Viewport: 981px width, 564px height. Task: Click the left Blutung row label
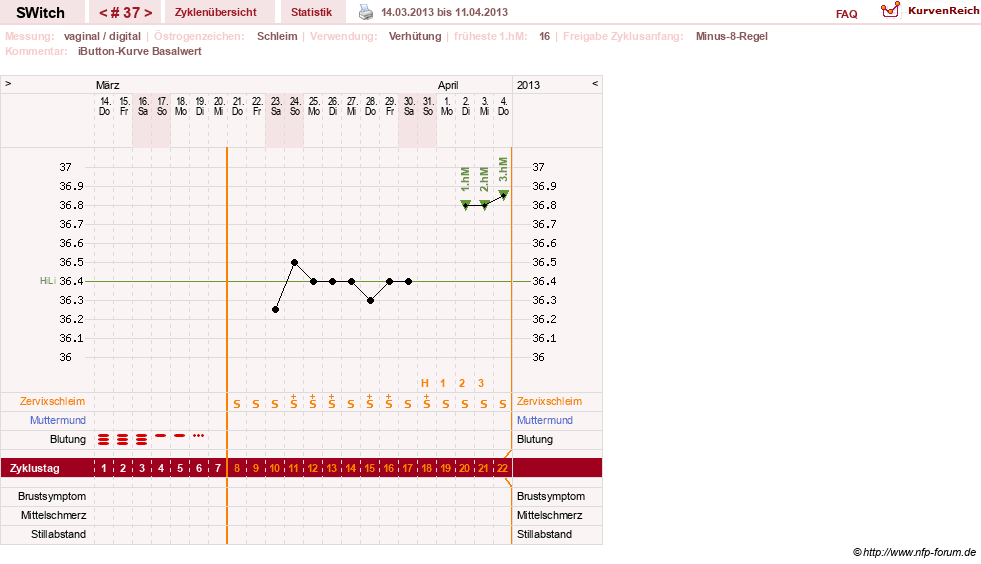click(x=68, y=439)
